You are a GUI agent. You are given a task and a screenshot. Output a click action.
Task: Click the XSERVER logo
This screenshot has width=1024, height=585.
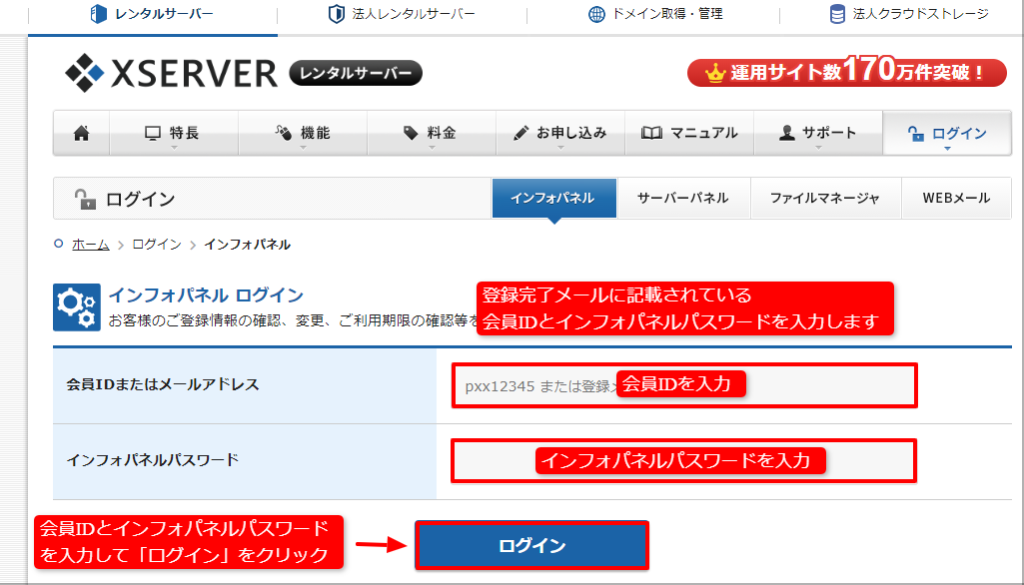171,73
